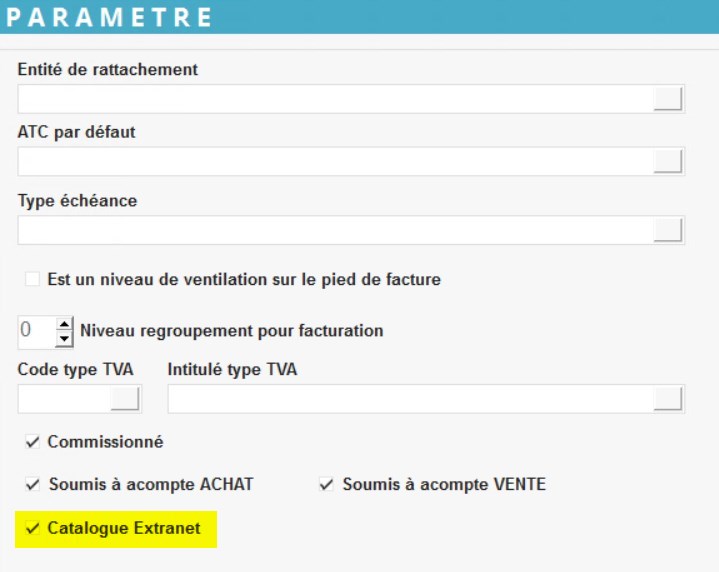Open Code type TVA lookup button

click(125, 398)
